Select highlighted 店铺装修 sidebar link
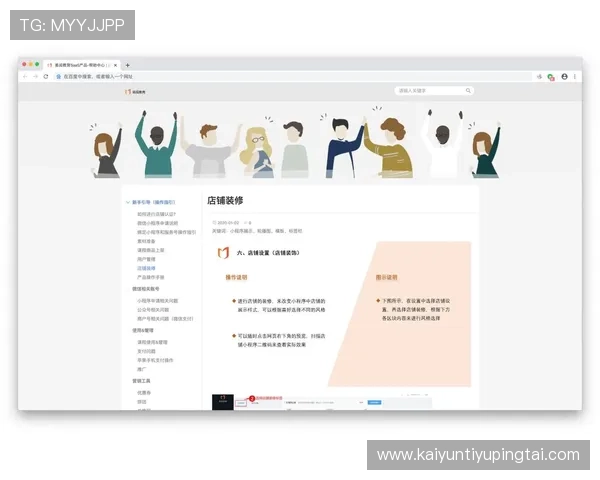Screen dimensions: 600x480 146,268
